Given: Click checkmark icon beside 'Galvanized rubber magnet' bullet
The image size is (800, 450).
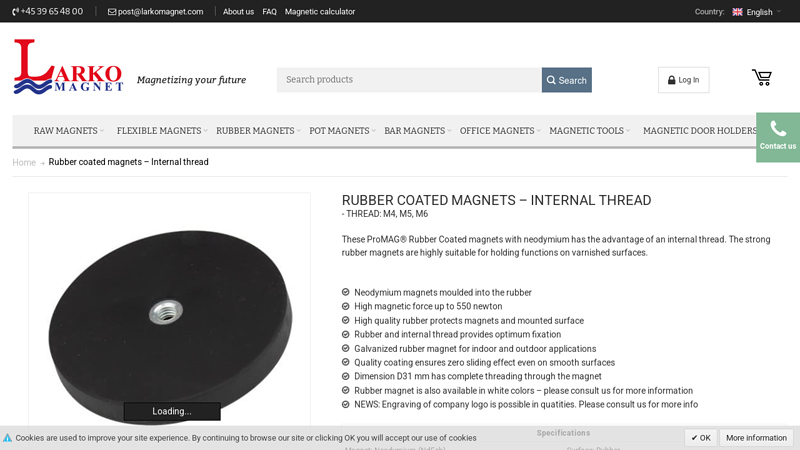Looking at the screenshot, I should click(345, 348).
